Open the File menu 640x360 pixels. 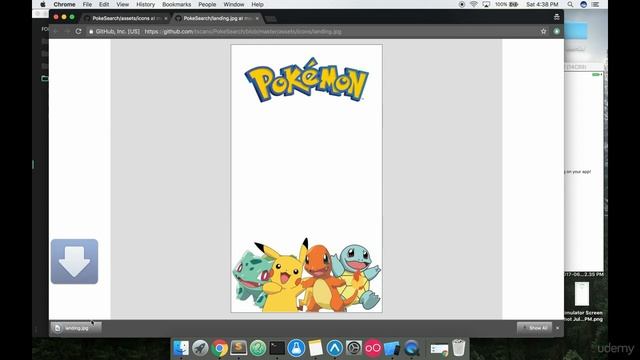tap(87, 4)
